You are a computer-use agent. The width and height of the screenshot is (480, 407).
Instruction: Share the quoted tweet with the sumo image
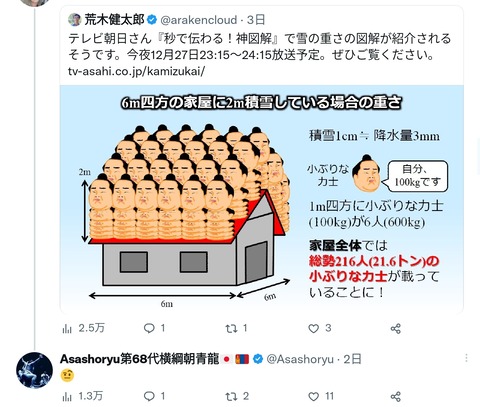[395, 329]
